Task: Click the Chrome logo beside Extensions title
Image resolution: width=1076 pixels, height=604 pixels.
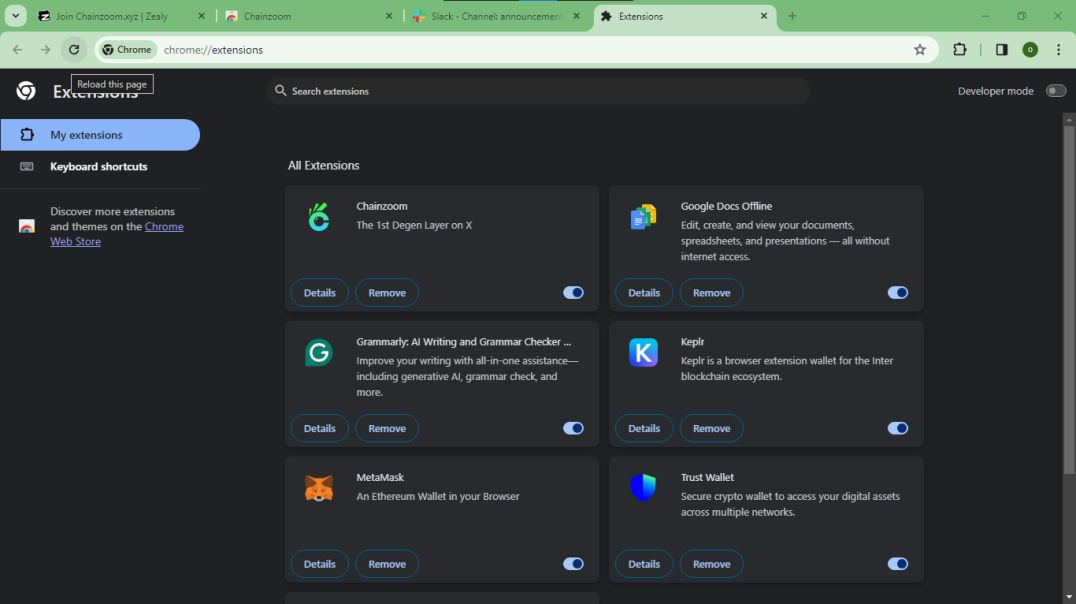Action: tap(26, 91)
